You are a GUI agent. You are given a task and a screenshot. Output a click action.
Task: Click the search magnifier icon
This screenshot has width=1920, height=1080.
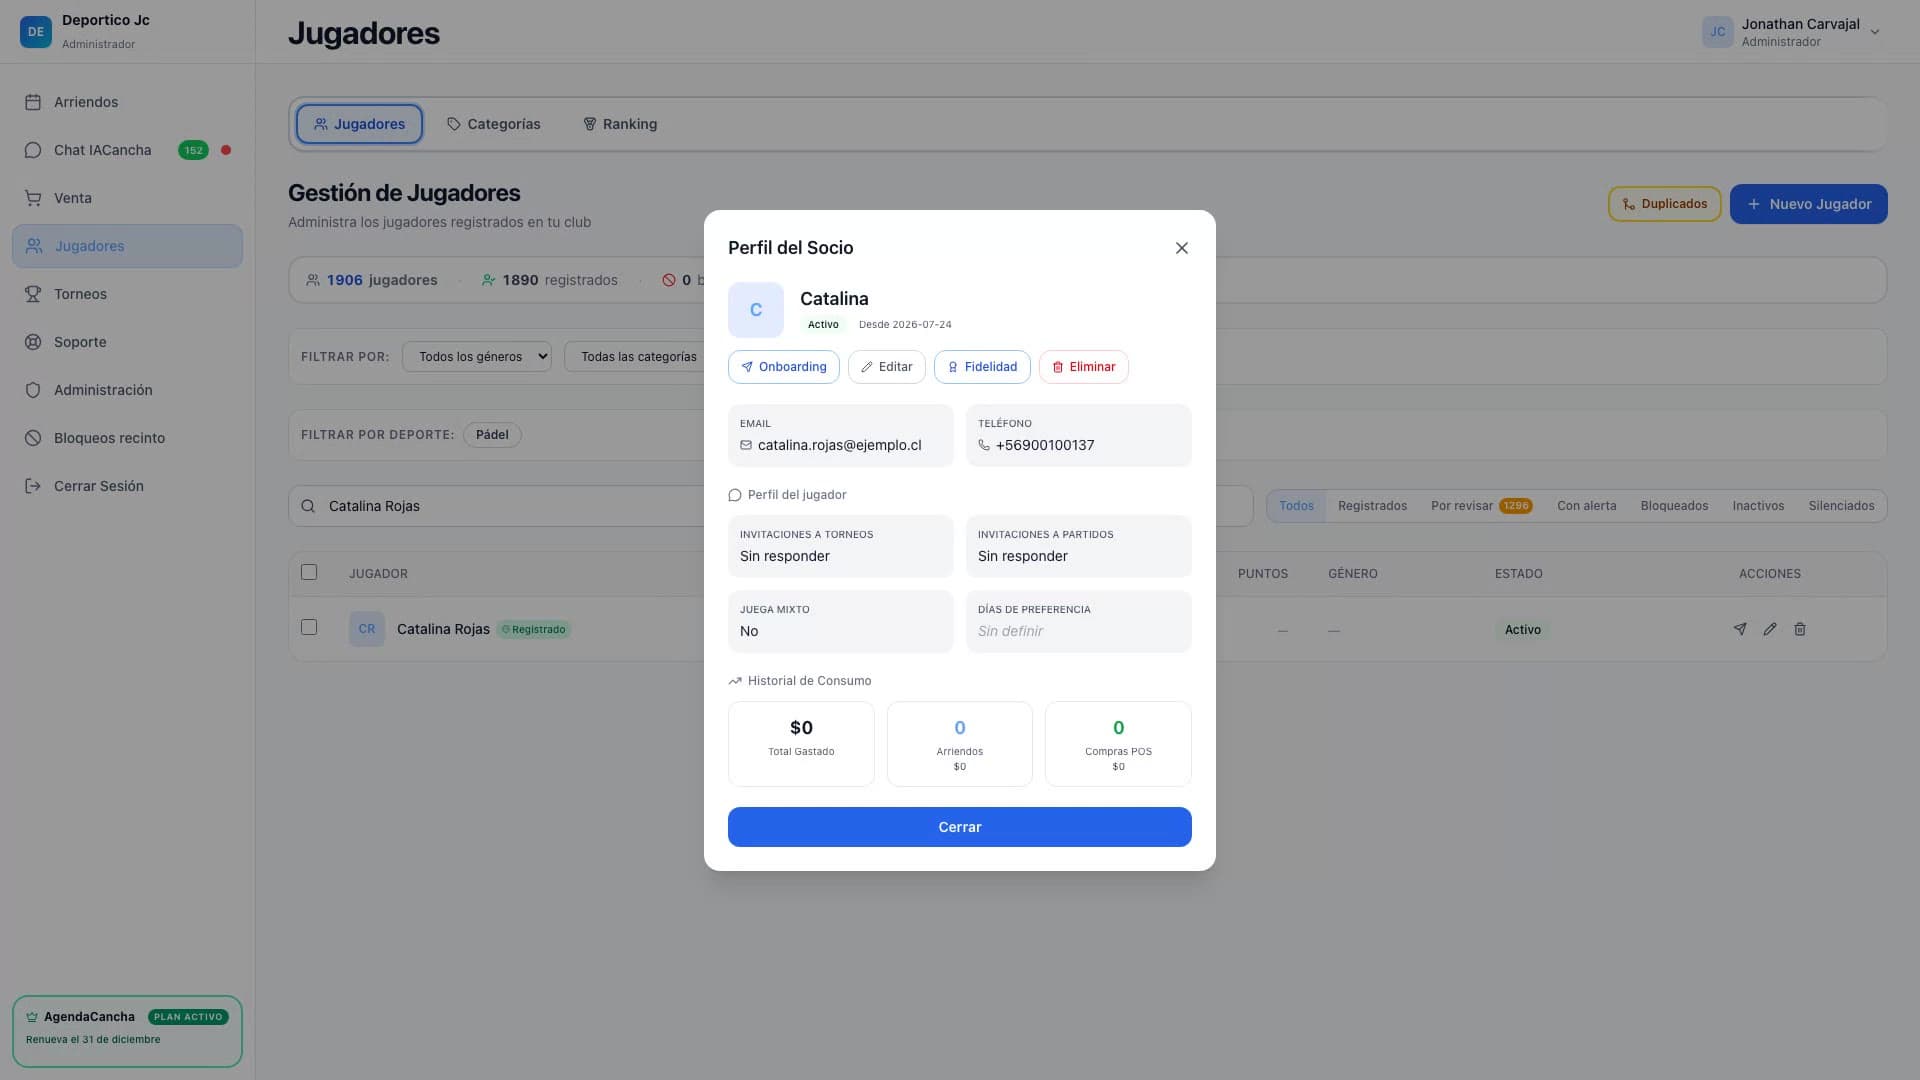point(308,506)
